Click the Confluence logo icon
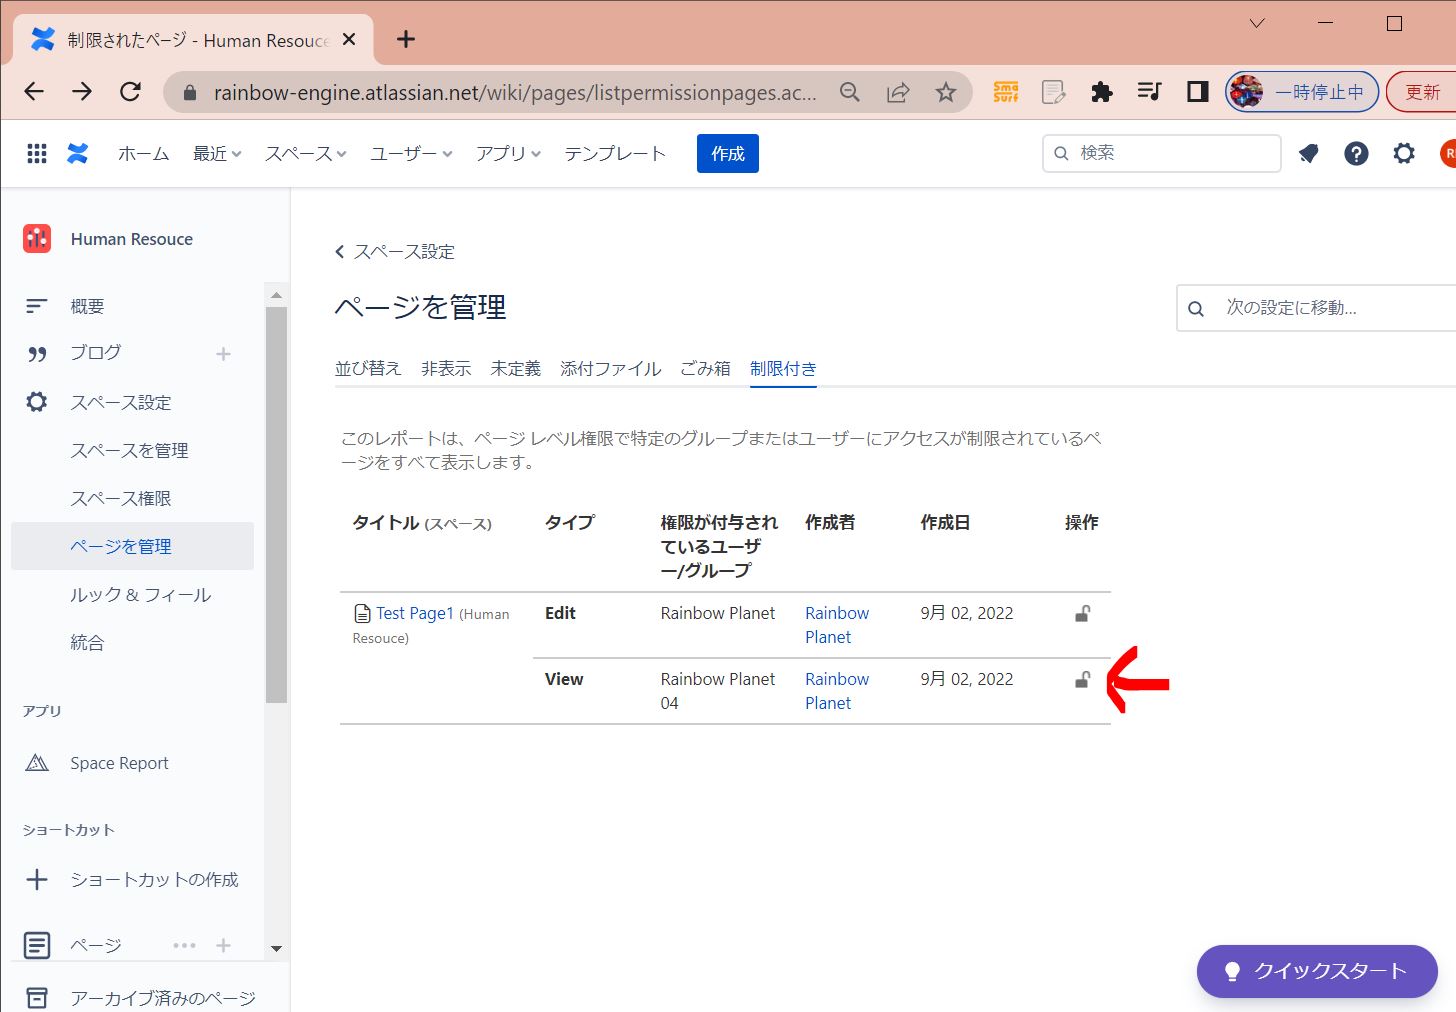Image resolution: width=1456 pixels, height=1012 pixels. click(x=78, y=153)
